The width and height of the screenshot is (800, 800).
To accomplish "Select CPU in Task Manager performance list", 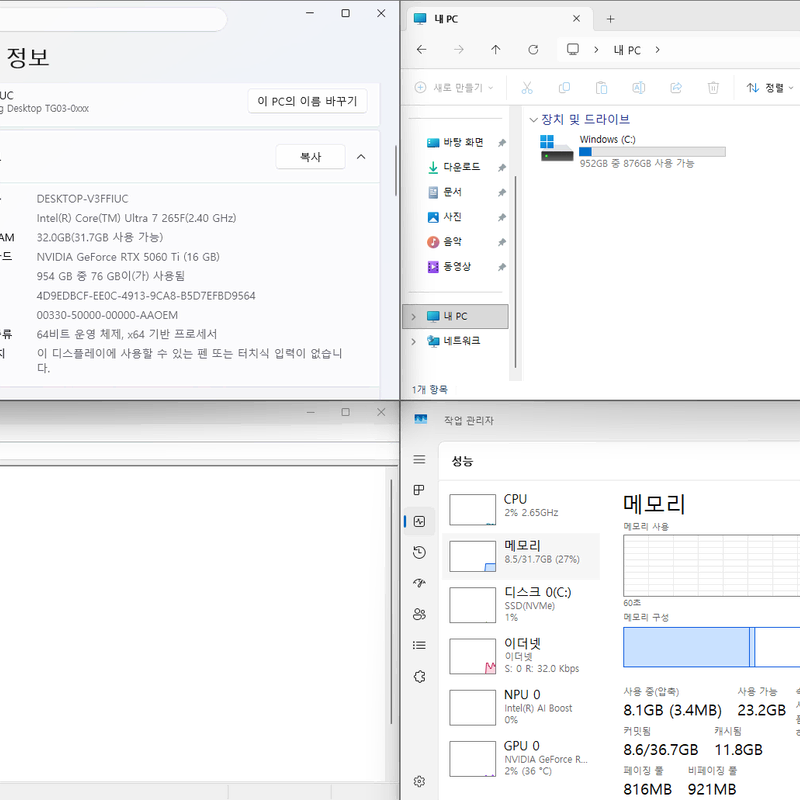I will (521, 509).
